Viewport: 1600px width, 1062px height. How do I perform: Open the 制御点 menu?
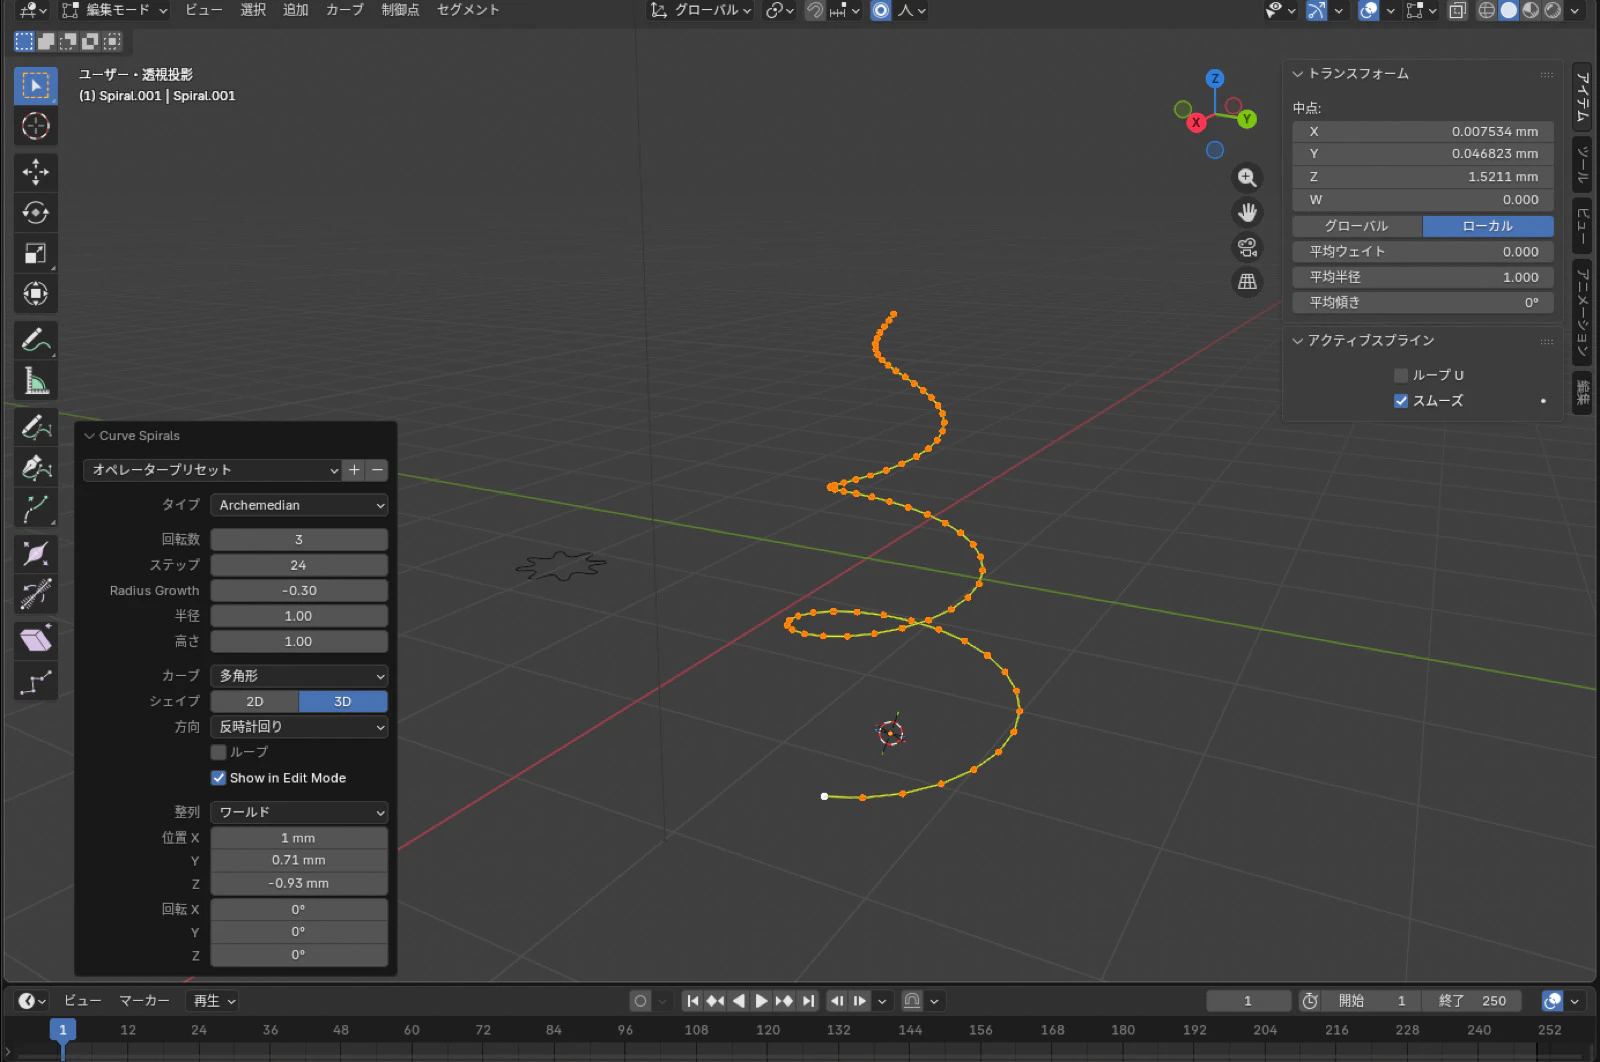pyautogui.click(x=400, y=10)
